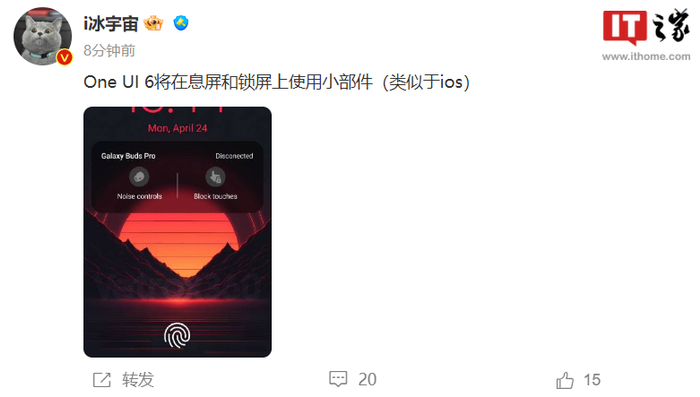700x397 pixels.
Task: Click the blue shield badge icon
Action: [181, 23]
